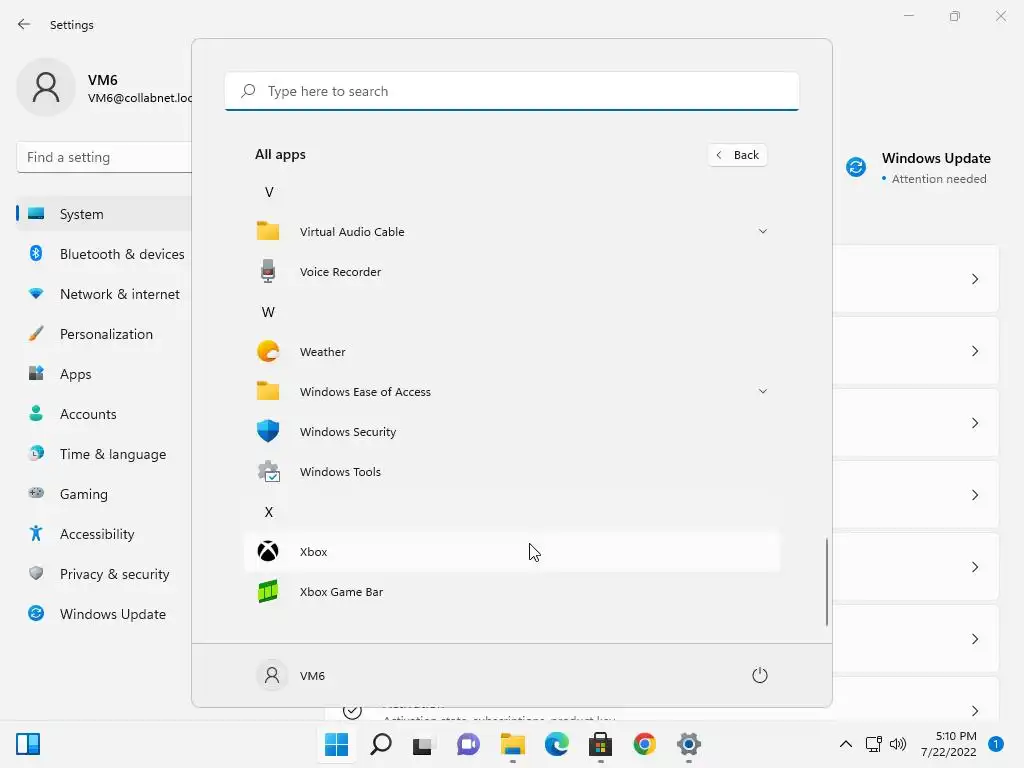This screenshot has height=768, width=1024.
Task: Jump to letter W section header
Action: pyautogui.click(x=268, y=312)
